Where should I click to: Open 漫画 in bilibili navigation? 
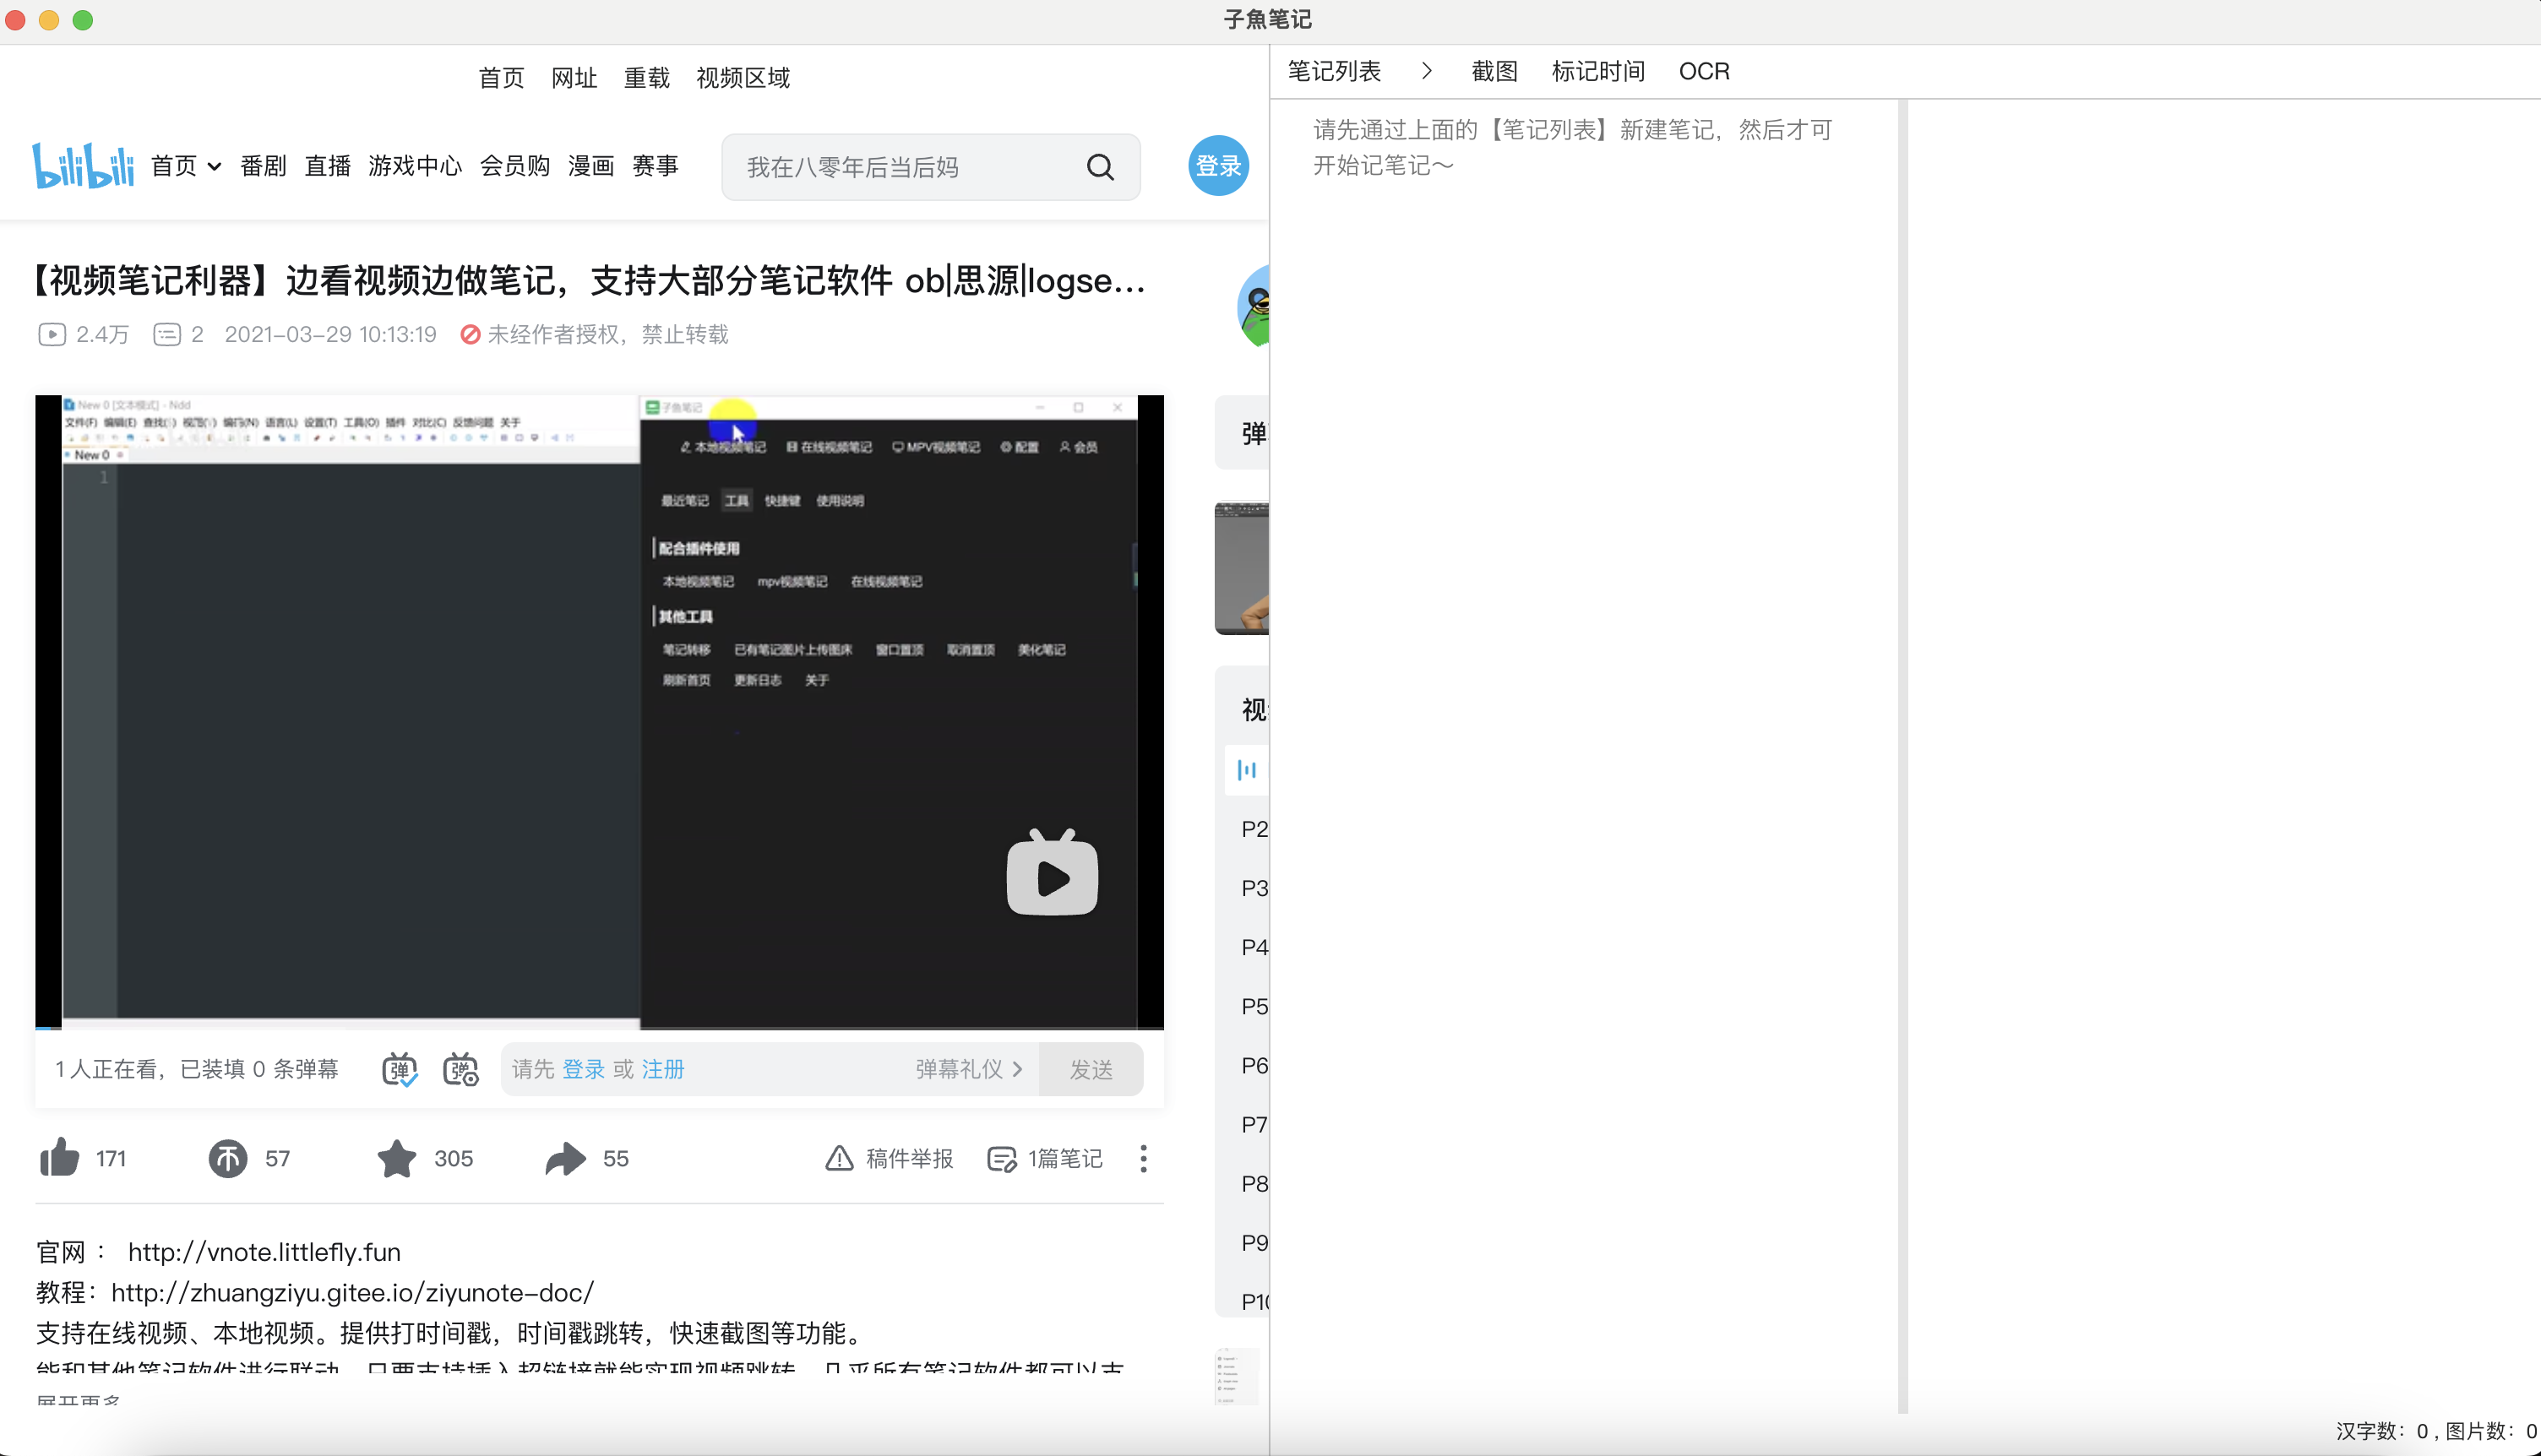(x=591, y=166)
